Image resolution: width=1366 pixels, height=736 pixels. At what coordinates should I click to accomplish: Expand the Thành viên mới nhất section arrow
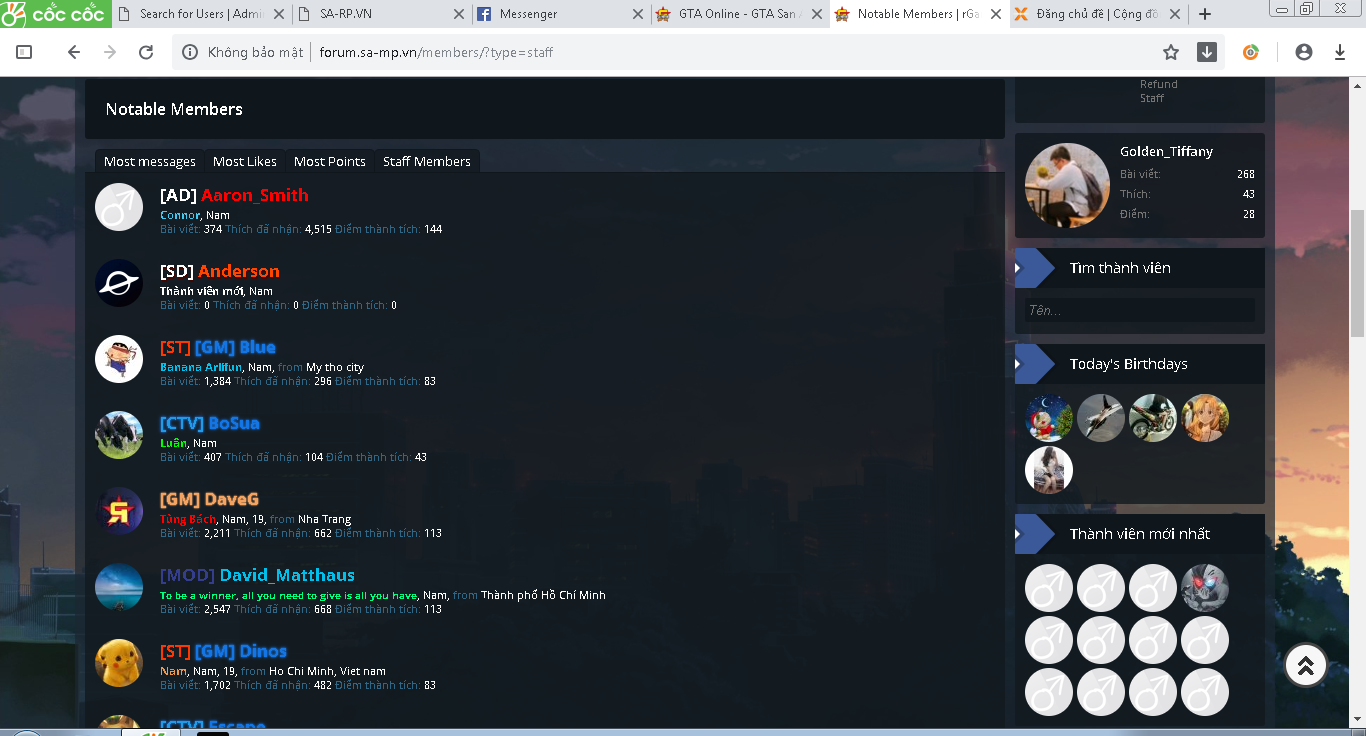(1019, 534)
